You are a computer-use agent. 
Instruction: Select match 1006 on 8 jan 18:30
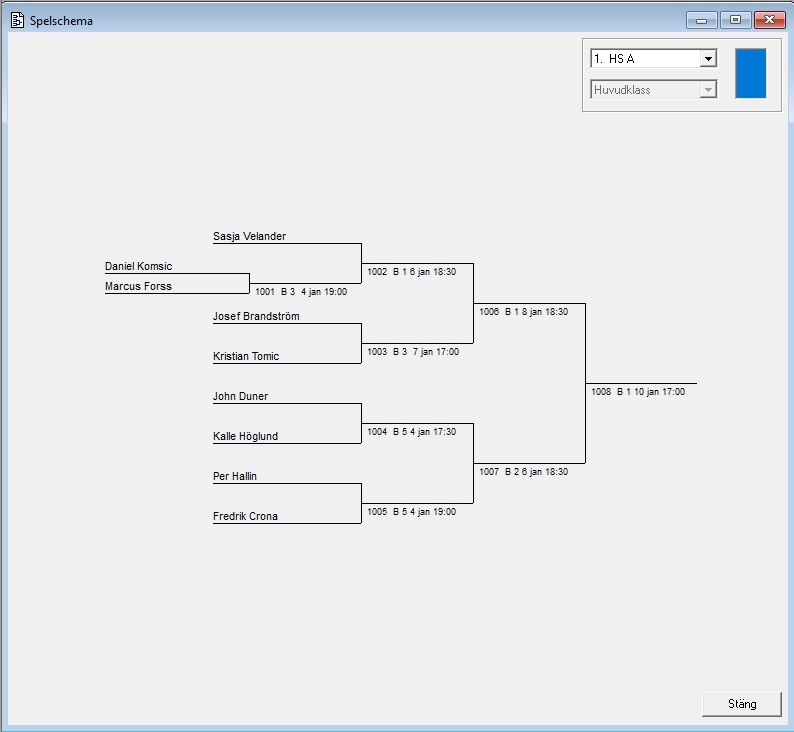pos(523,312)
